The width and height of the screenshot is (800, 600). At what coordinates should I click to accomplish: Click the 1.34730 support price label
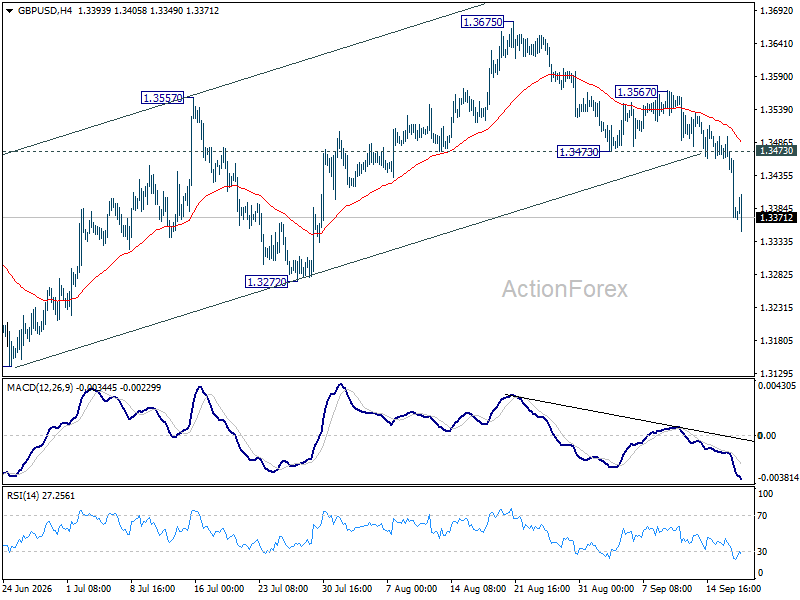(579, 152)
